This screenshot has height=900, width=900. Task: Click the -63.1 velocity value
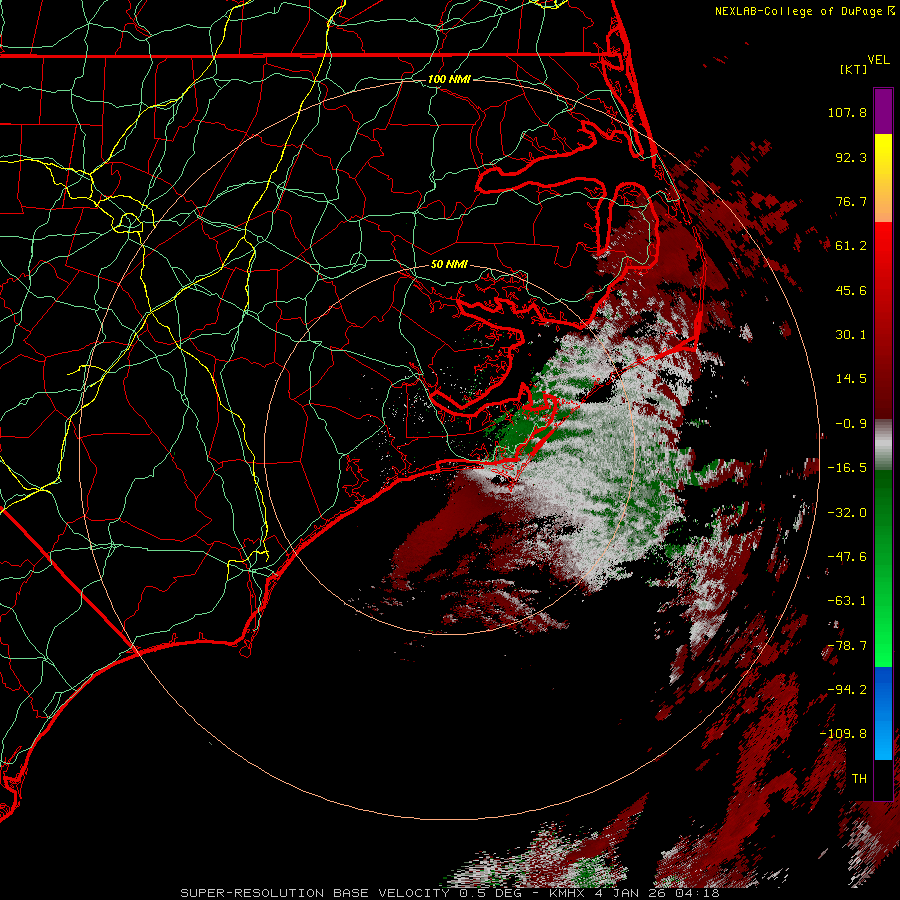coord(847,601)
